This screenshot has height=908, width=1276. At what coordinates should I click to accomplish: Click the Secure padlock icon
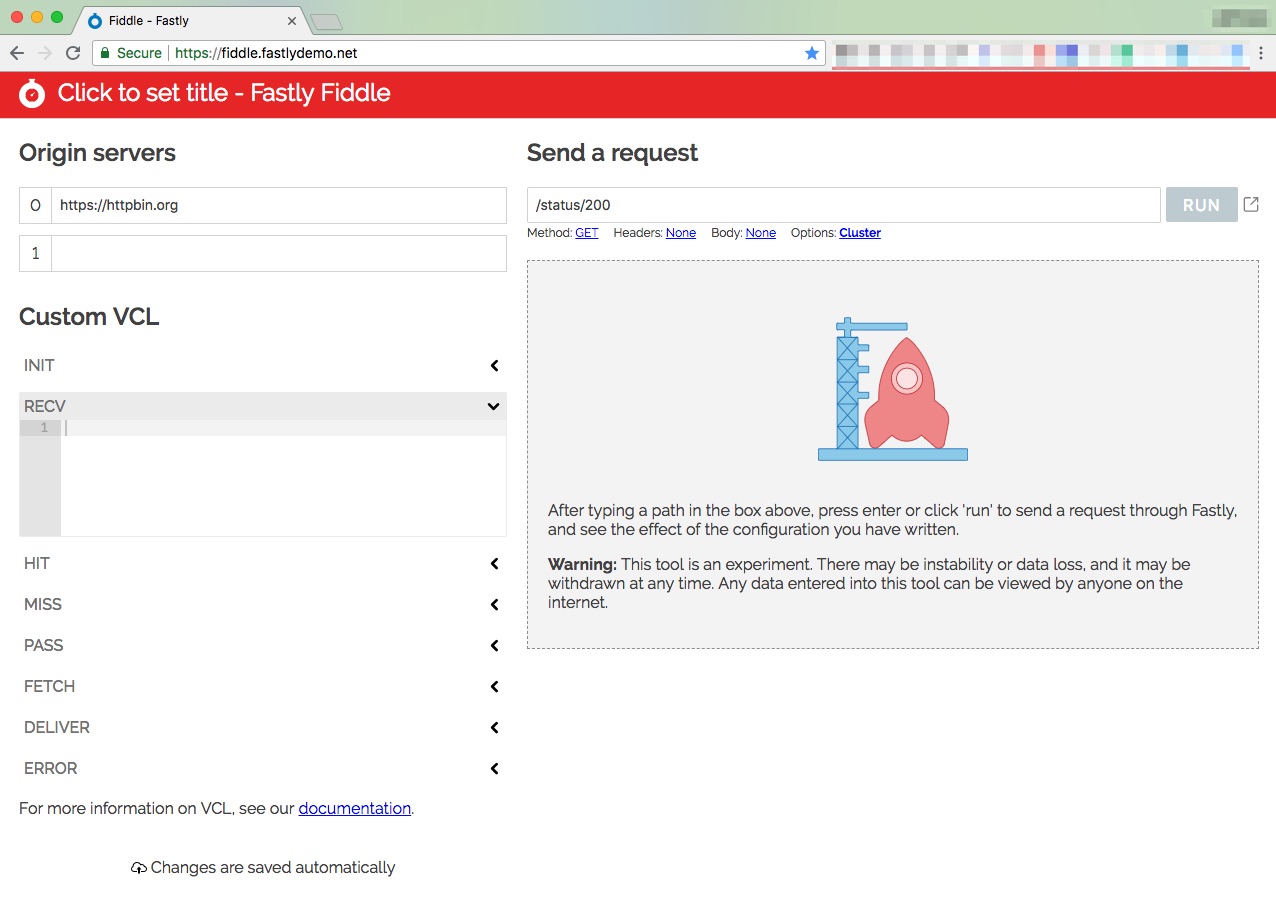[x=105, y=53]
